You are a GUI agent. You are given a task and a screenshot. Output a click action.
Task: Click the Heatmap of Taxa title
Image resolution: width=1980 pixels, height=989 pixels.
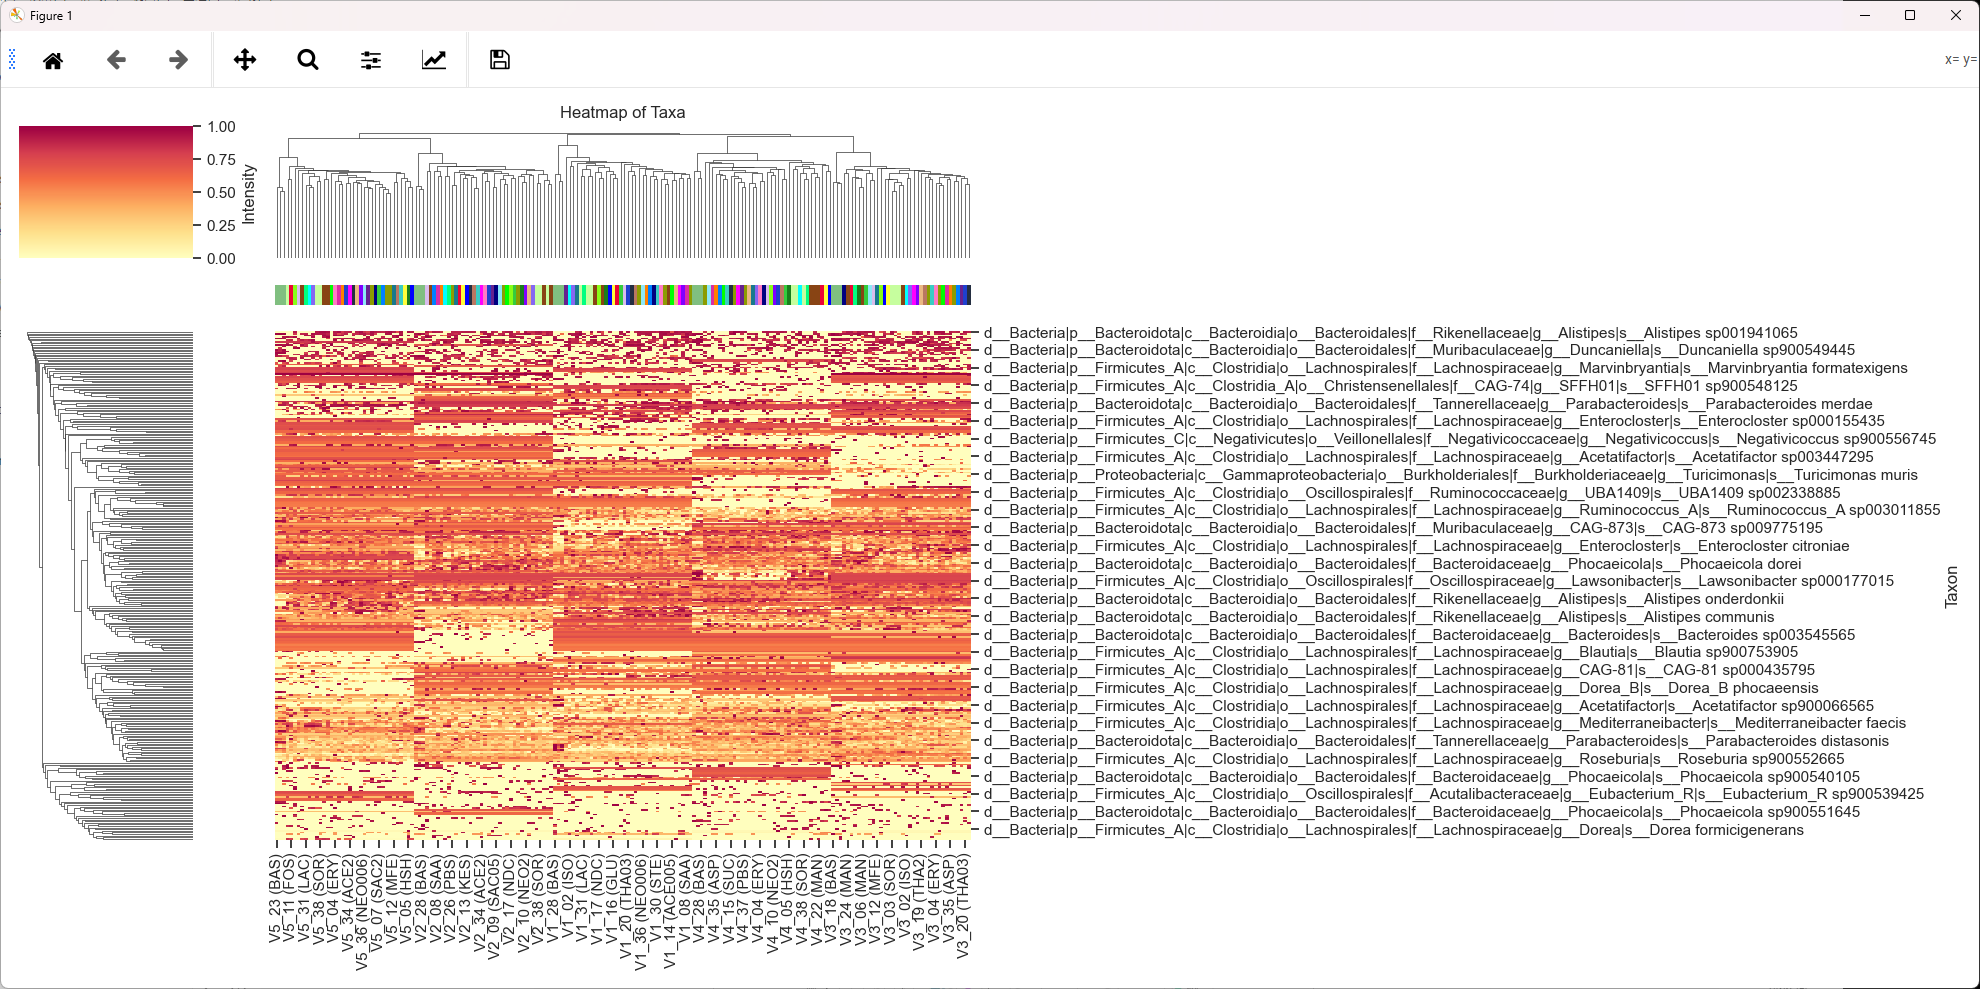[622, 112]
